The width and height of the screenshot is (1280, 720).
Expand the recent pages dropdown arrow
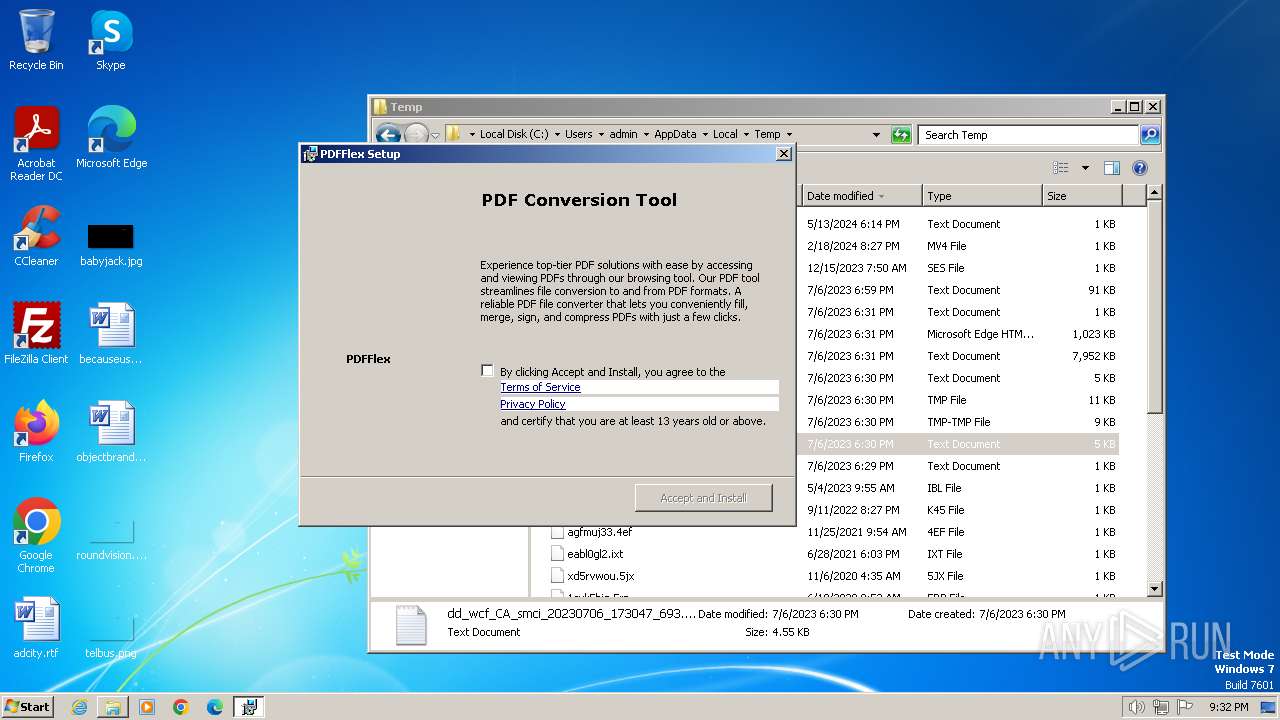click(x=435, y=134)
